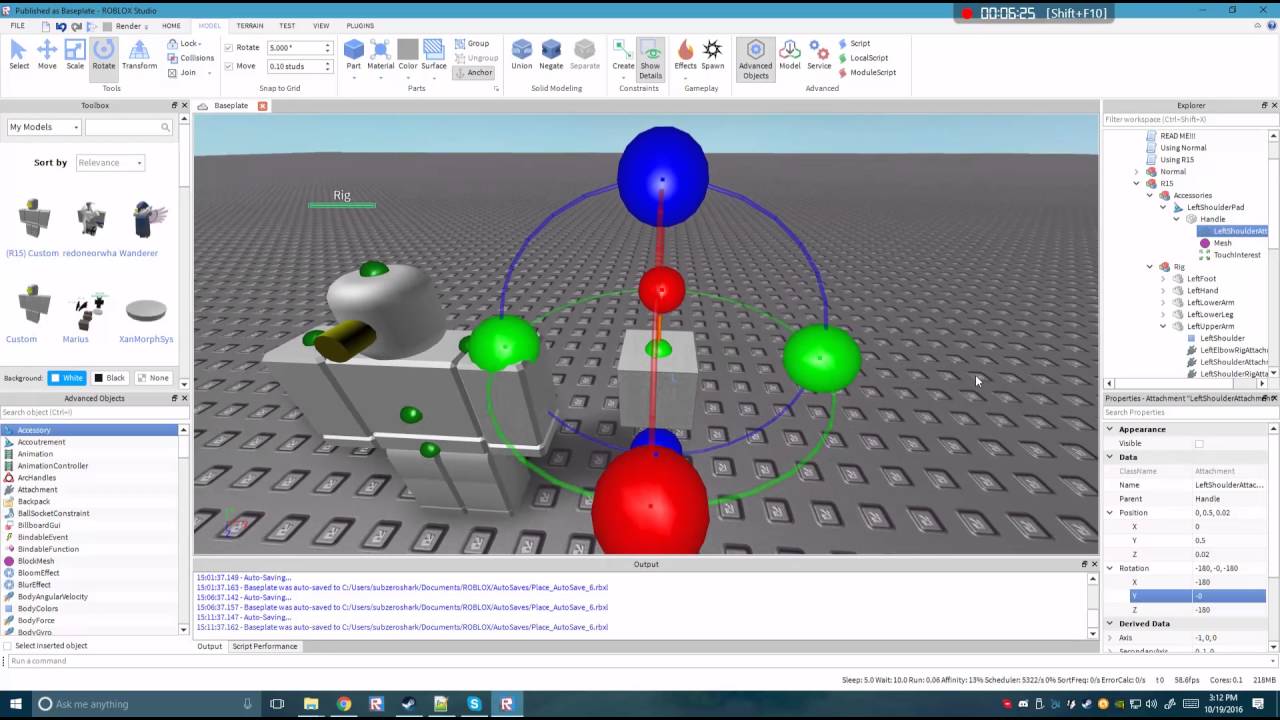
Task: Toggle the Advanced Objects panel button
Action: [755, 60]
